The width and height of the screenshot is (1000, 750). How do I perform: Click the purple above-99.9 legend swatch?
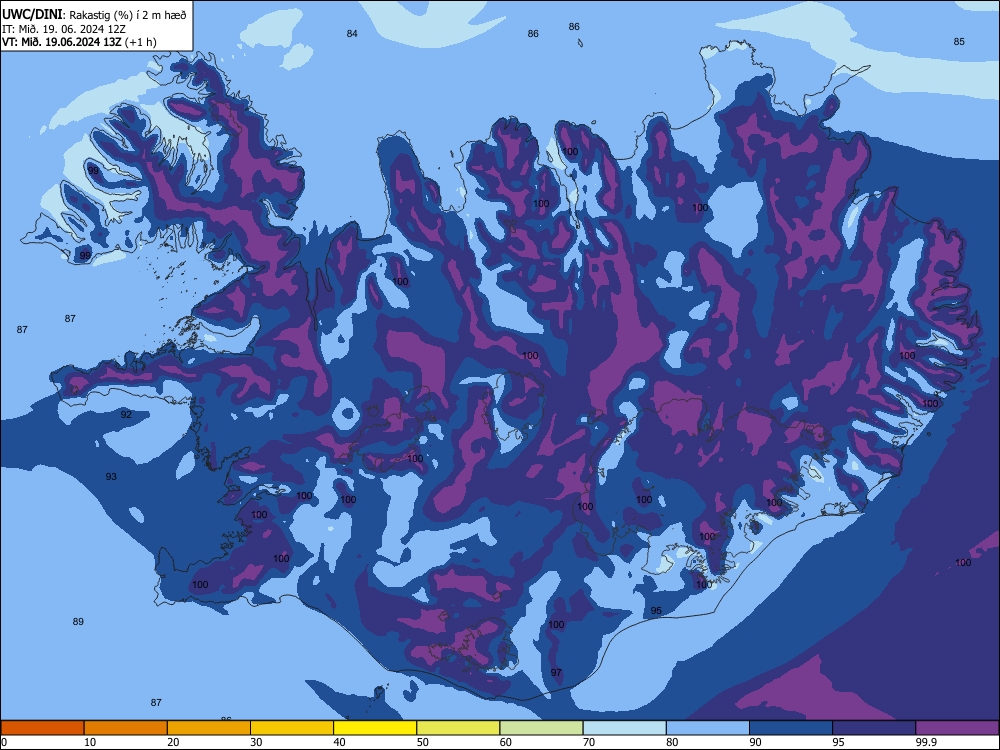tap(957, 728)
